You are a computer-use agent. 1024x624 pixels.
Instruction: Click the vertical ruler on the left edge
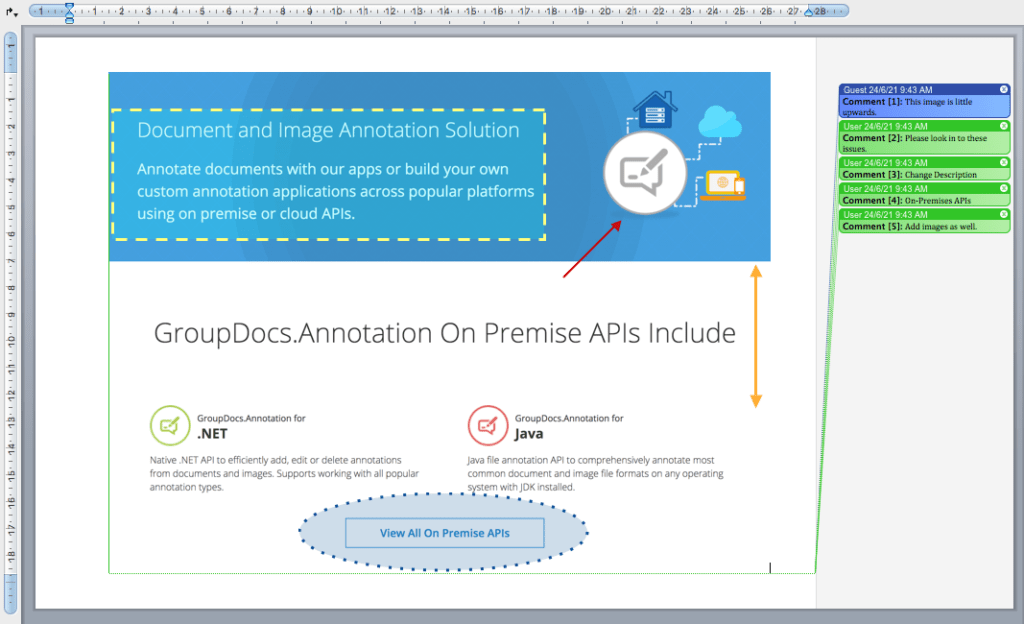[12, 300]
